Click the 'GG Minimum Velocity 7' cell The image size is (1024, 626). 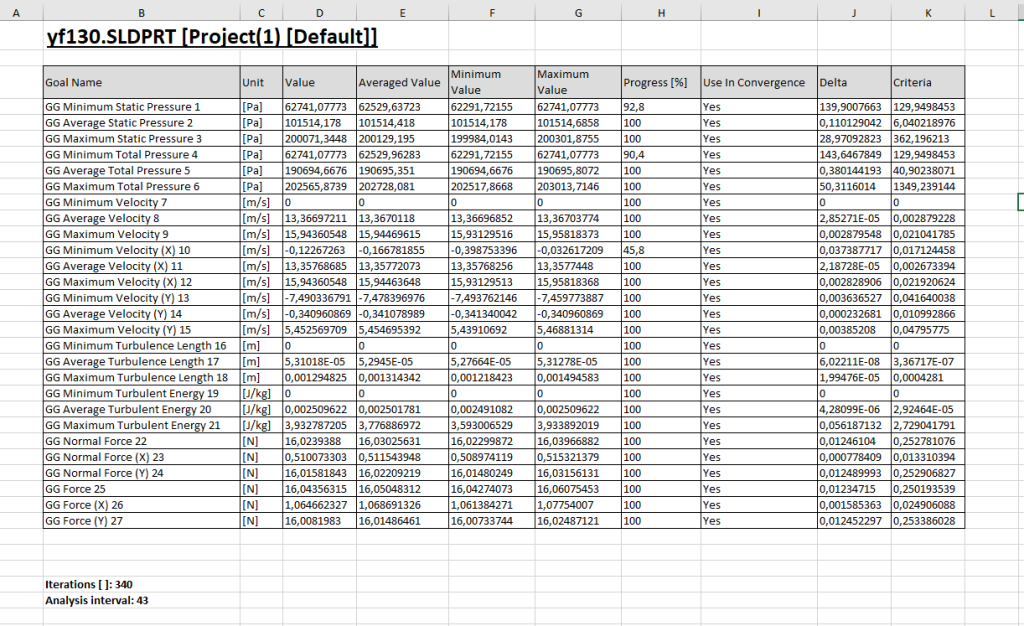(142, 202)
